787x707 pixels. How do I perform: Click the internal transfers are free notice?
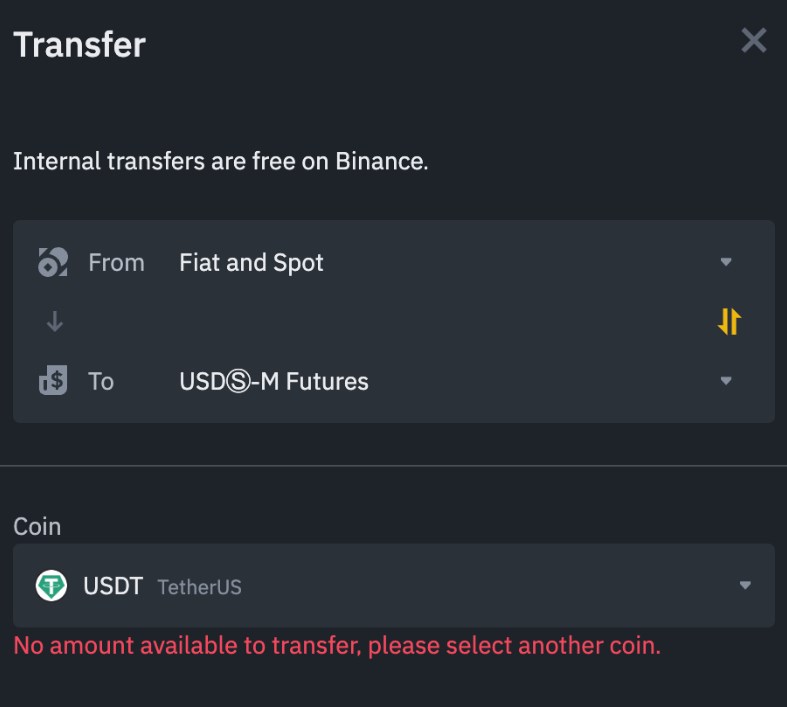pos(220,161)
